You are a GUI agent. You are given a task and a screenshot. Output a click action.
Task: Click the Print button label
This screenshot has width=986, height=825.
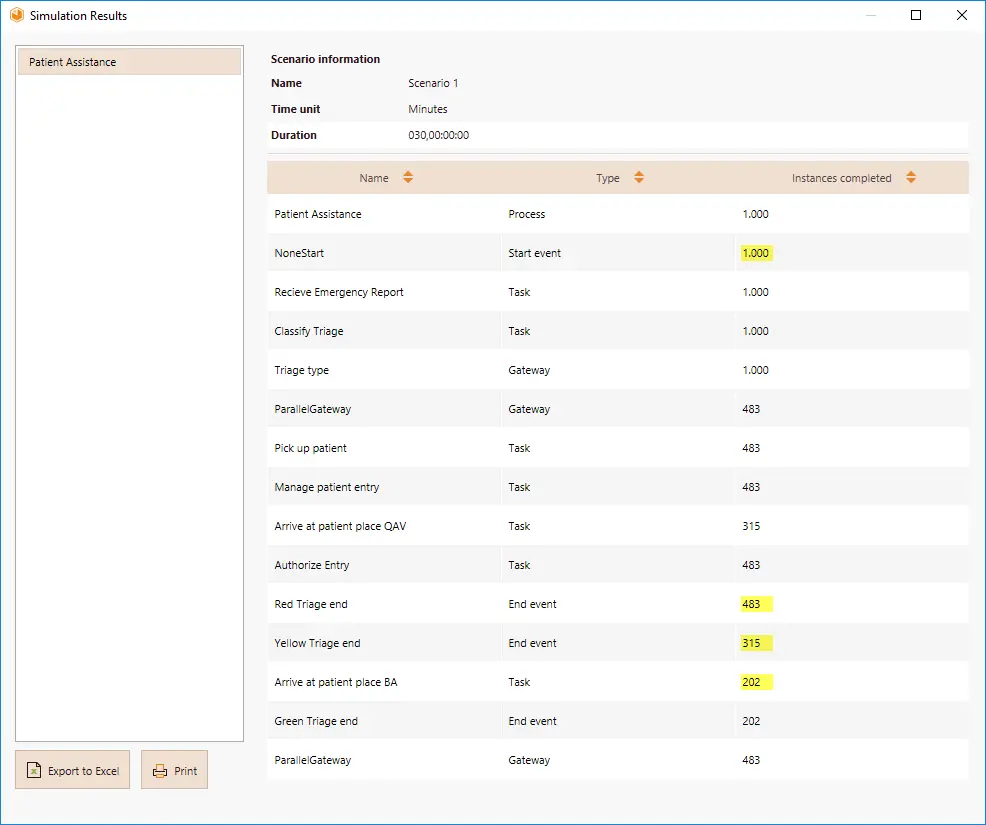coord(186,771)
